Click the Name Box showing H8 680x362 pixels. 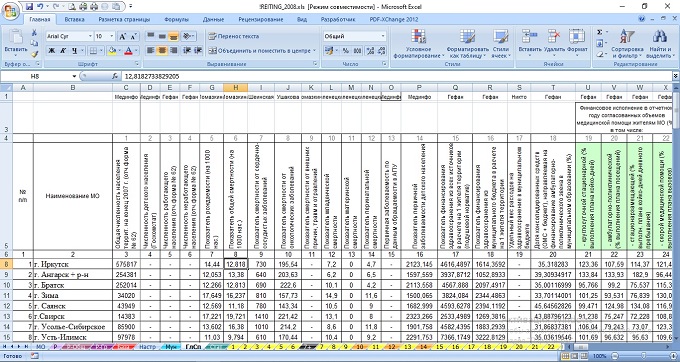tap(37, 76)
